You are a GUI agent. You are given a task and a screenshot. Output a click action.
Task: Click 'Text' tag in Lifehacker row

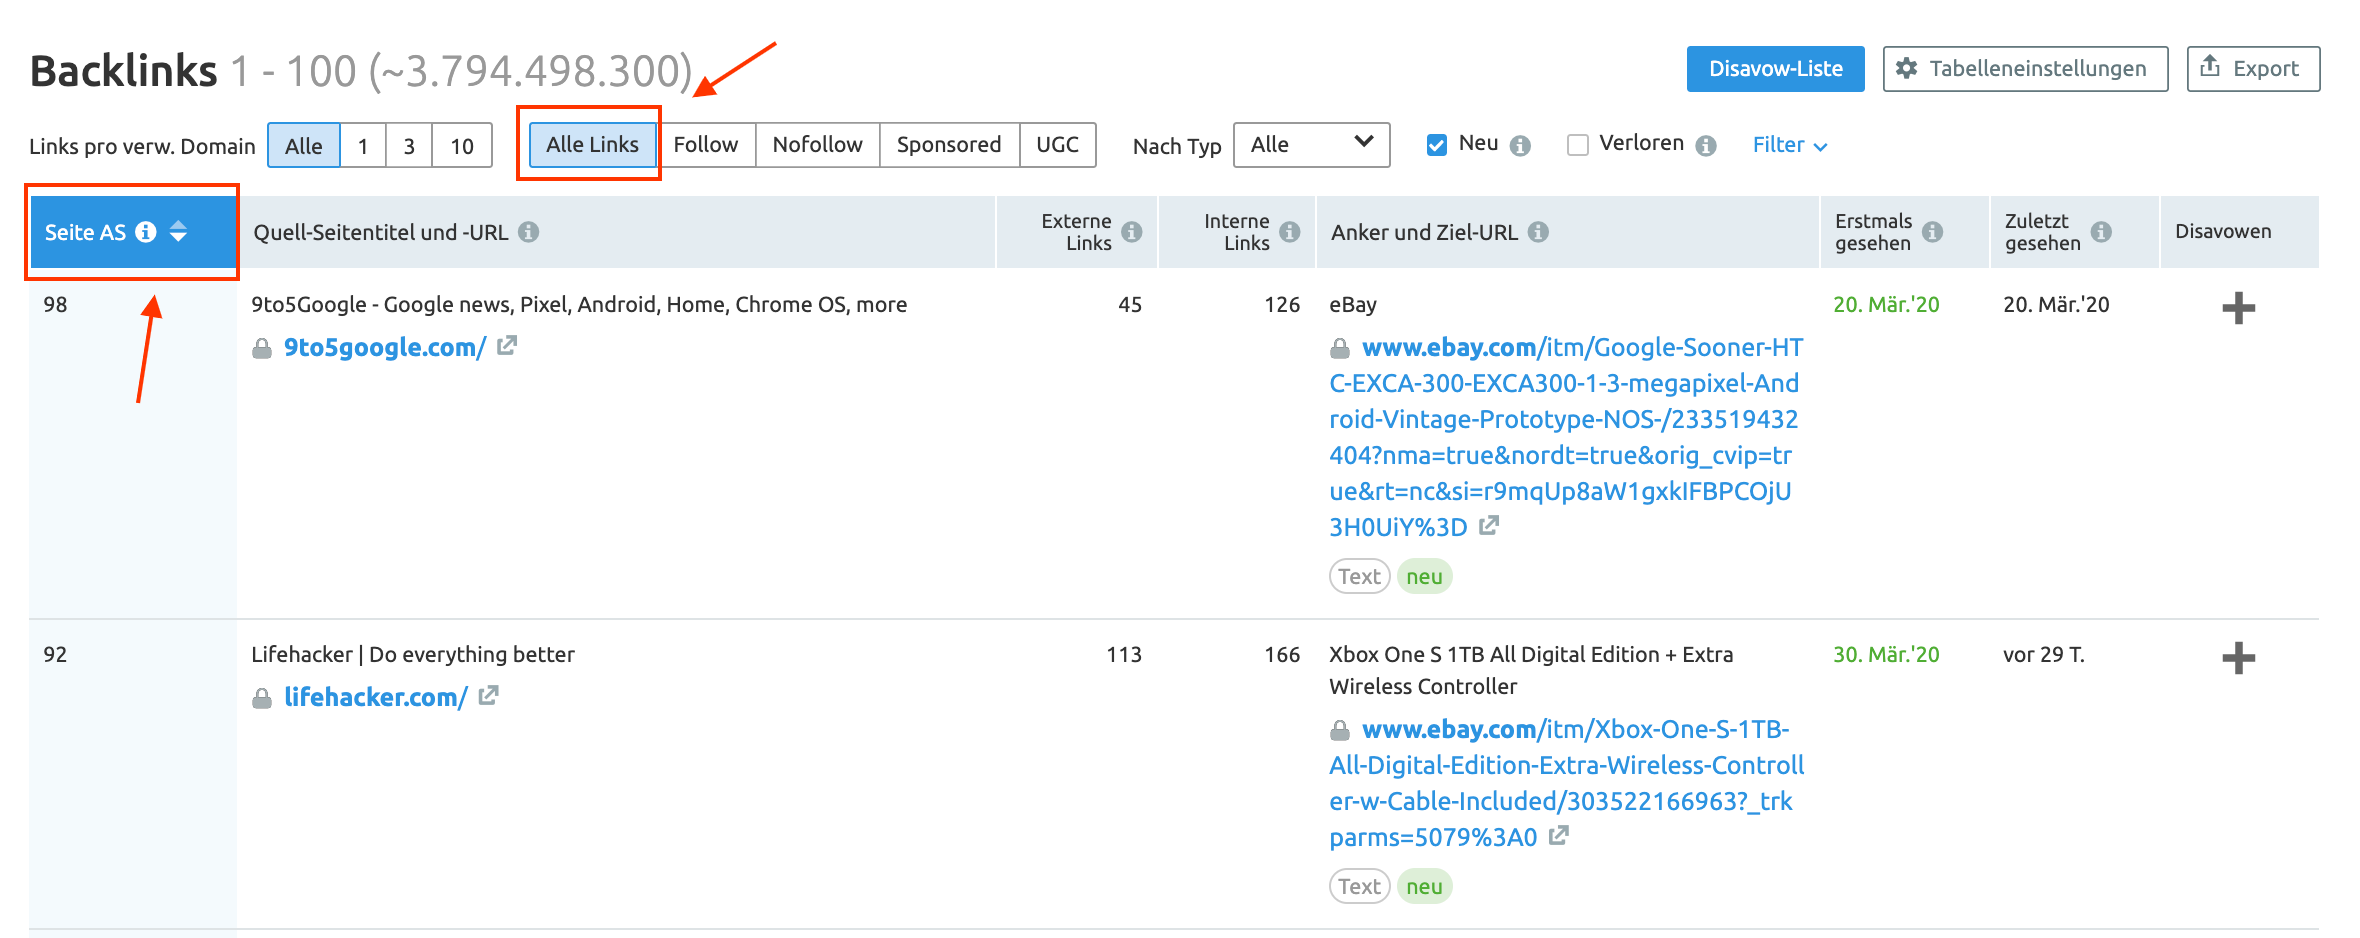[x=1360, y=887]
